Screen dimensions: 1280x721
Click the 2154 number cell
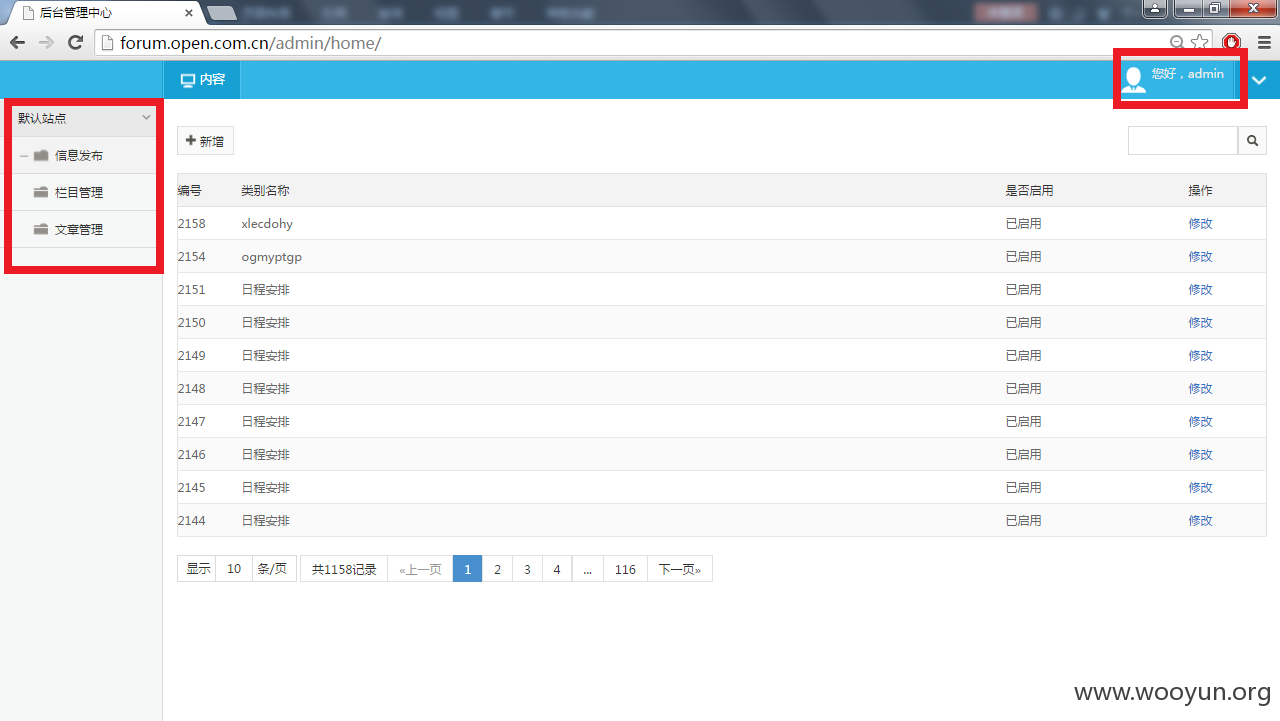coord(192,256)
